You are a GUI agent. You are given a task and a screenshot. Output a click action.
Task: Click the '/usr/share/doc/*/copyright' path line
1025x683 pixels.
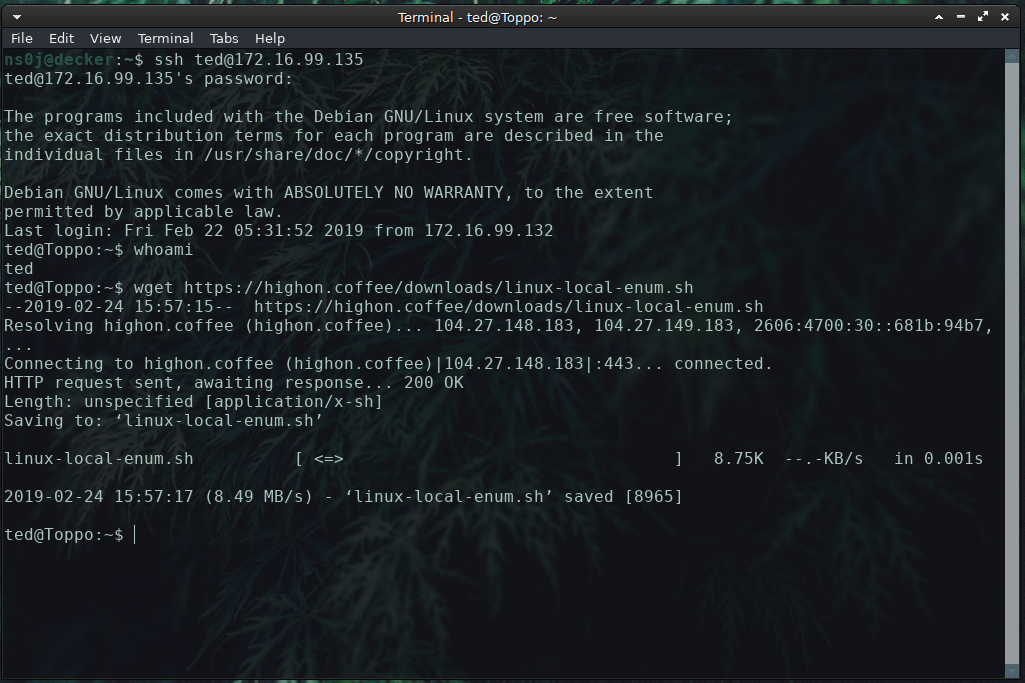[x=239, y=155]
